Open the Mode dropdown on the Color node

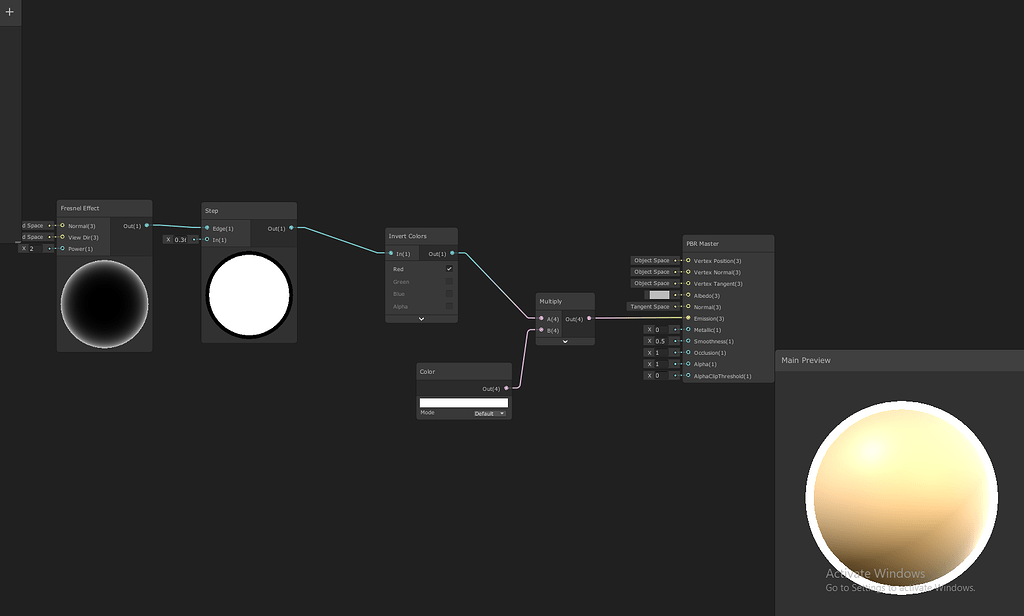pyautogui.click(x=489, y=413)
